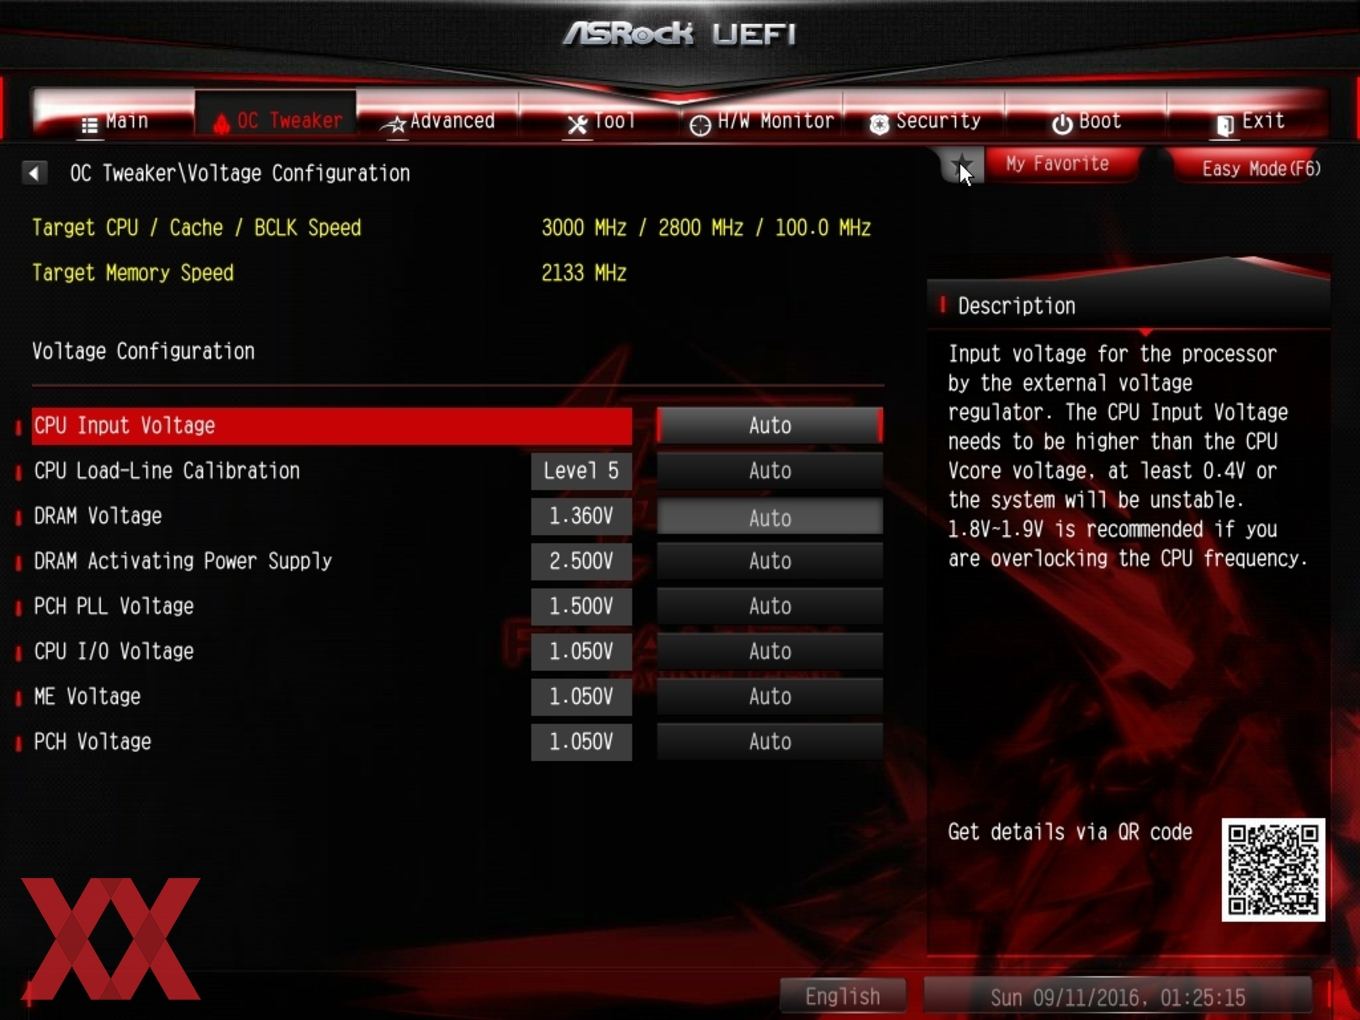Open CPU Load-Line Calibration Auto dropdown
This screenshot has height=1020, width=1360.
tap(770, 471)
